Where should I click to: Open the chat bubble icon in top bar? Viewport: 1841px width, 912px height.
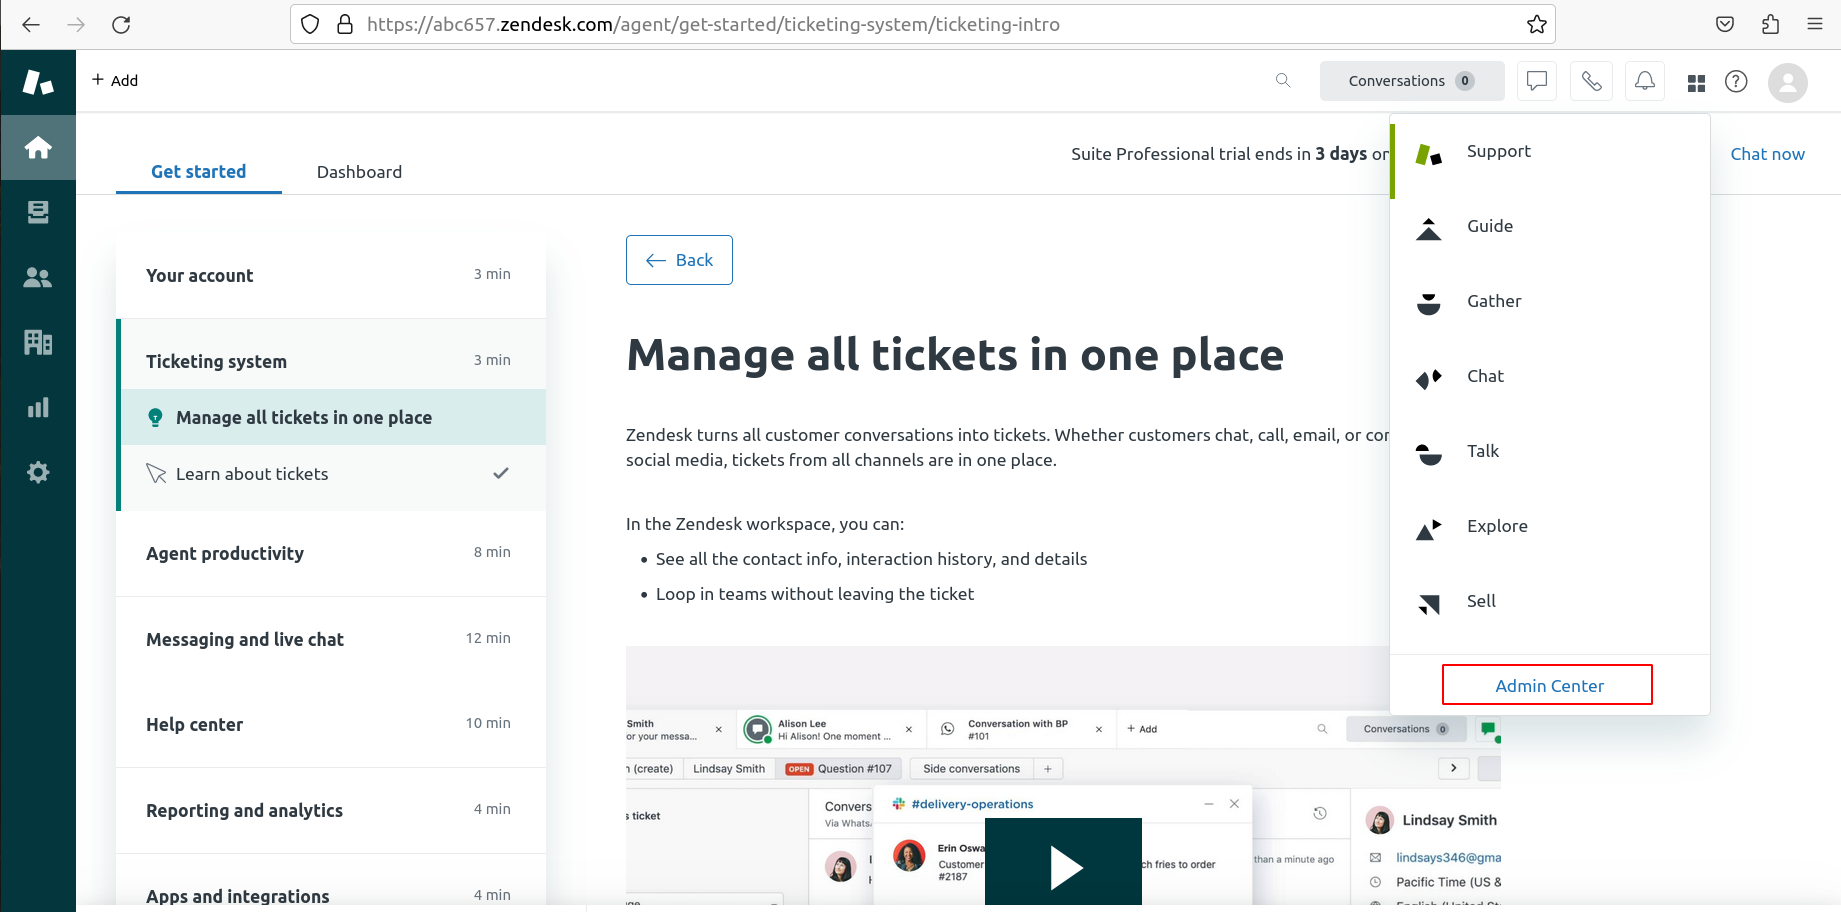pyautogui.click(x=1537, y=81)
